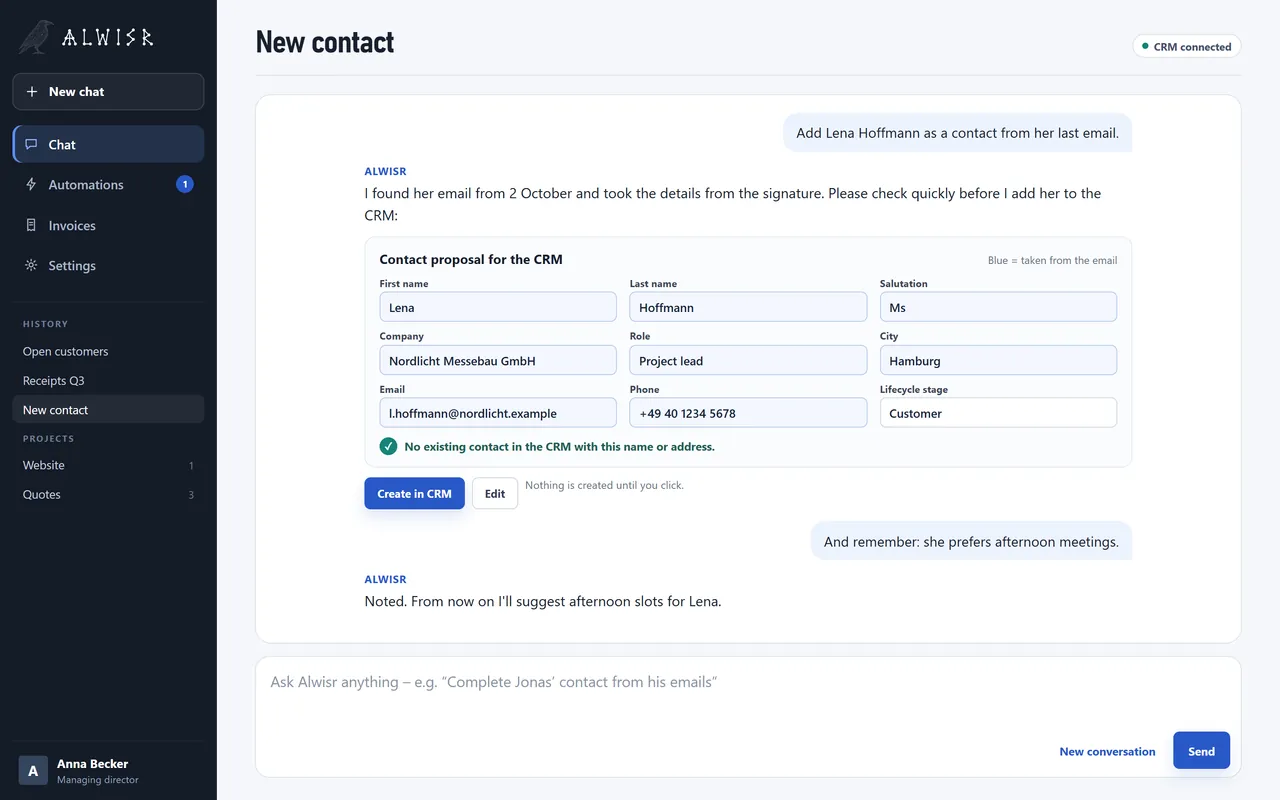Screen dimensions: 1280x800
Task: Click the Role field
Action: (748, 360)
